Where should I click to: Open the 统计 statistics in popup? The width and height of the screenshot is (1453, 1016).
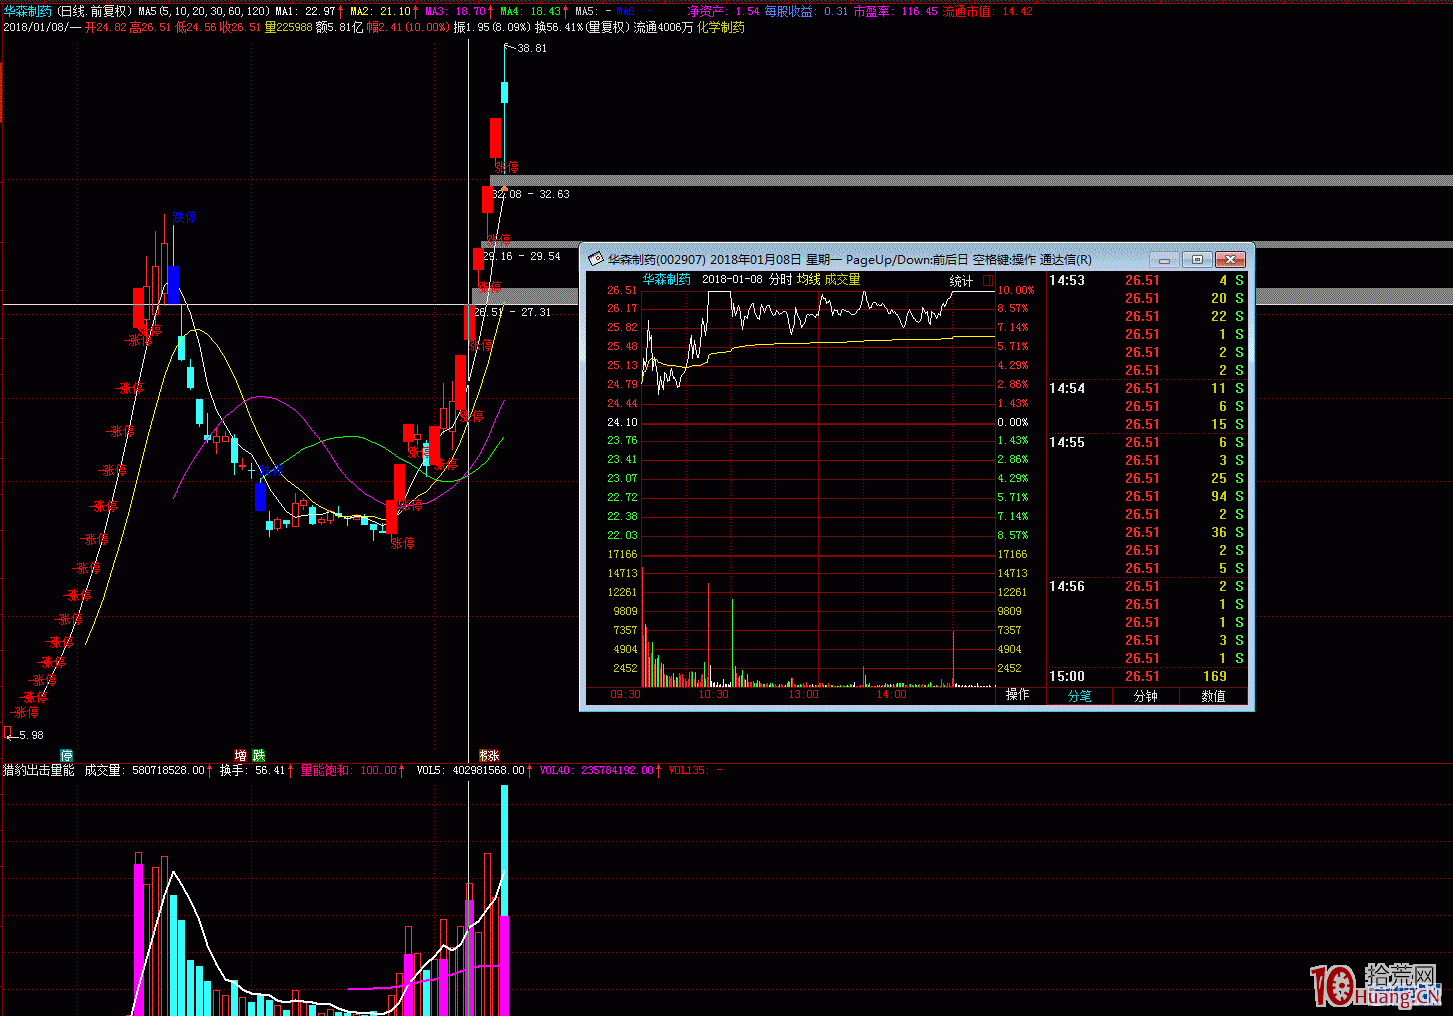(x=961, y=281)
